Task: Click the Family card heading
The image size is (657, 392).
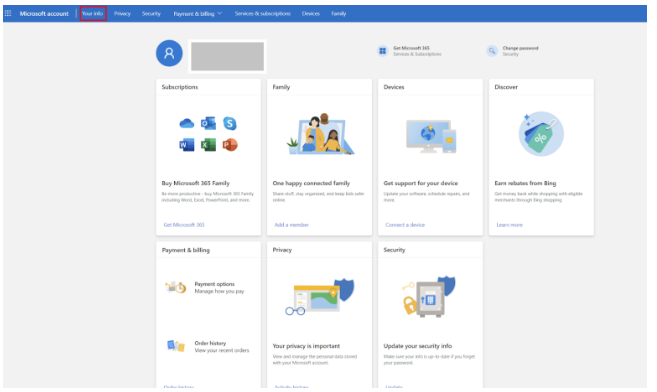Action: (x=281, y=87)
